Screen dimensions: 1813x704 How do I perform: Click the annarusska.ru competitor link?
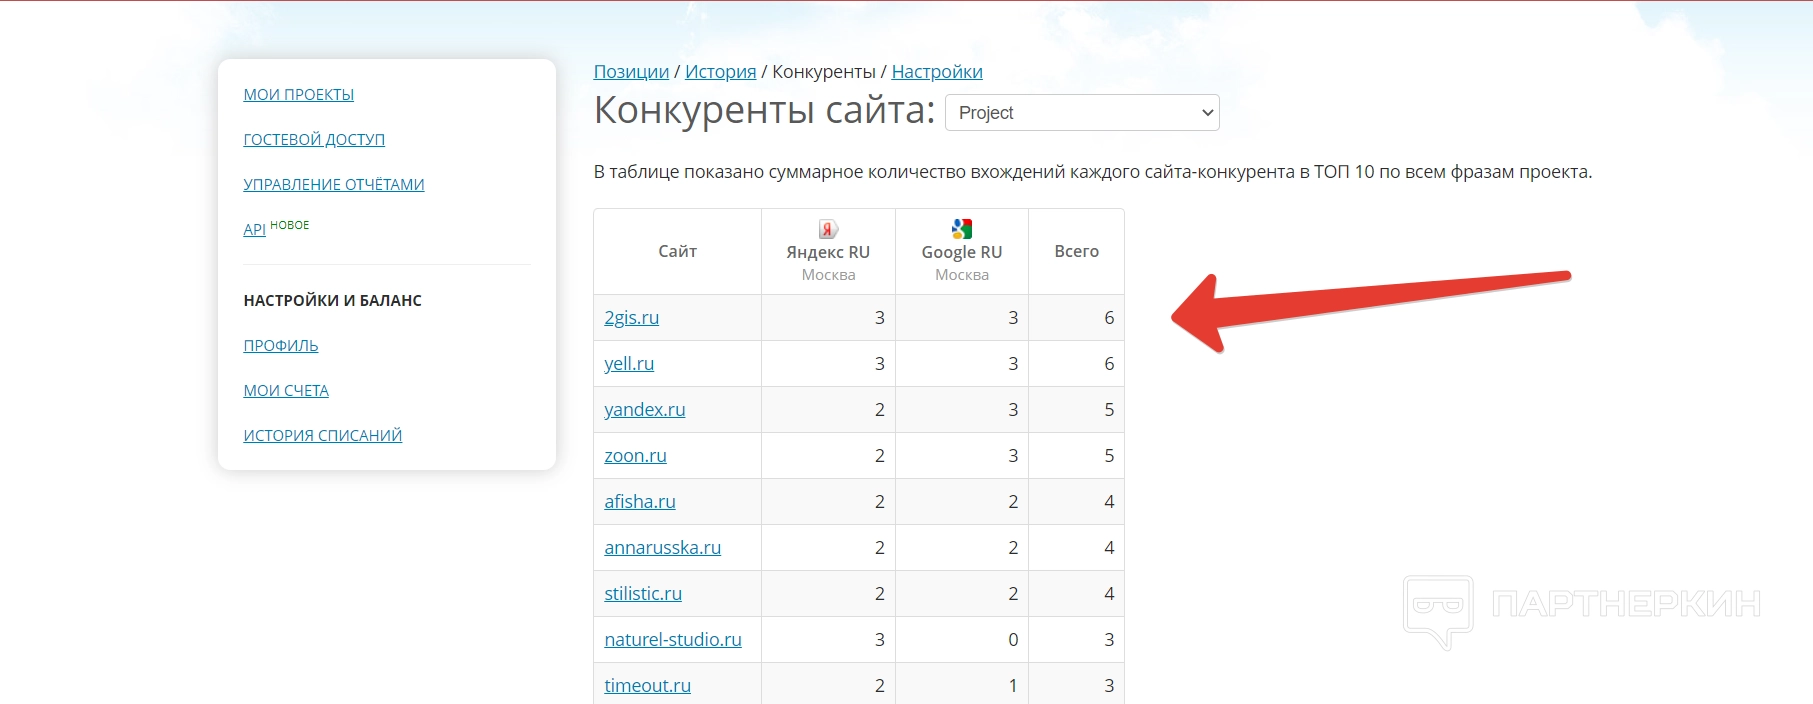(662, 548)
